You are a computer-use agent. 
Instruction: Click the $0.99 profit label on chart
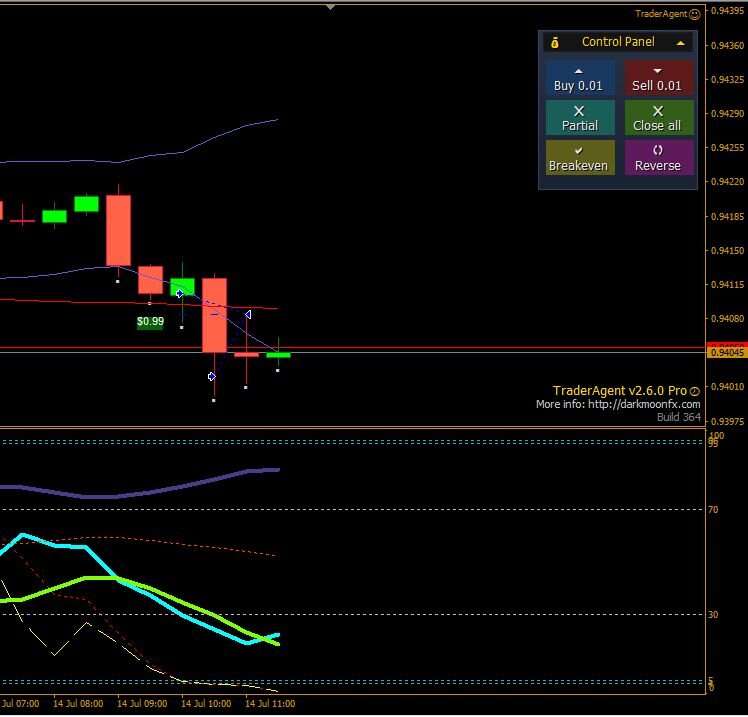click(150, 322)
